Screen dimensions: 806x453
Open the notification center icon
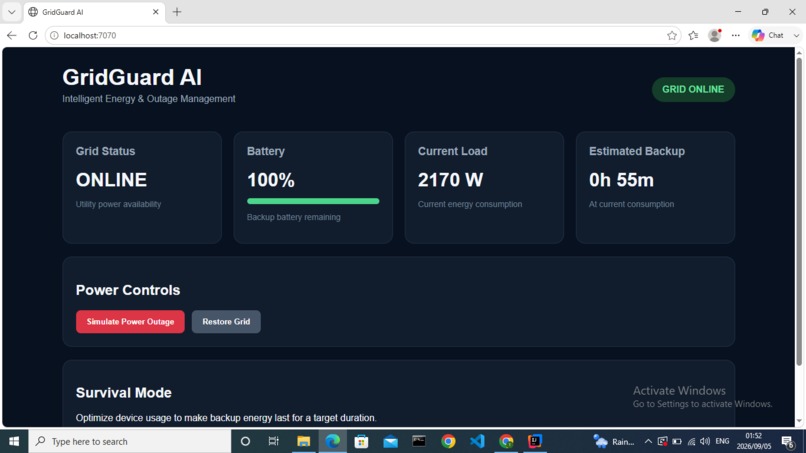[787, 441]
